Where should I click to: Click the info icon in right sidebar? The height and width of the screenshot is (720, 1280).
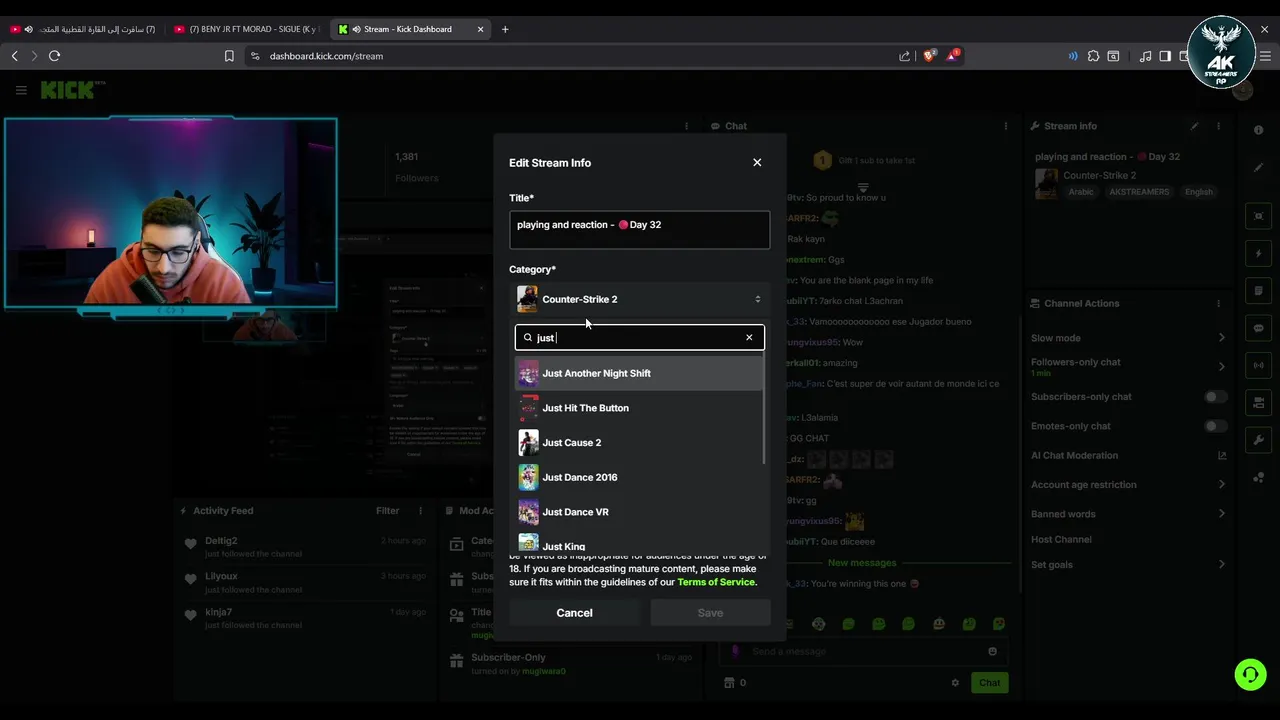coord(1258,131)
